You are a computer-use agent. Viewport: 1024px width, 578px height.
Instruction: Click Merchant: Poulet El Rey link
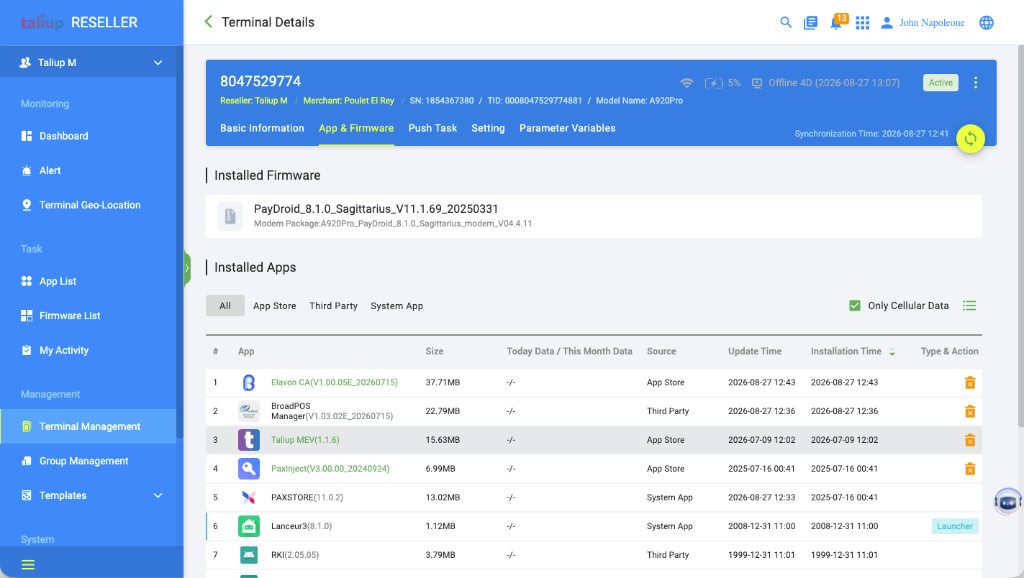click(x=349, y=101)
